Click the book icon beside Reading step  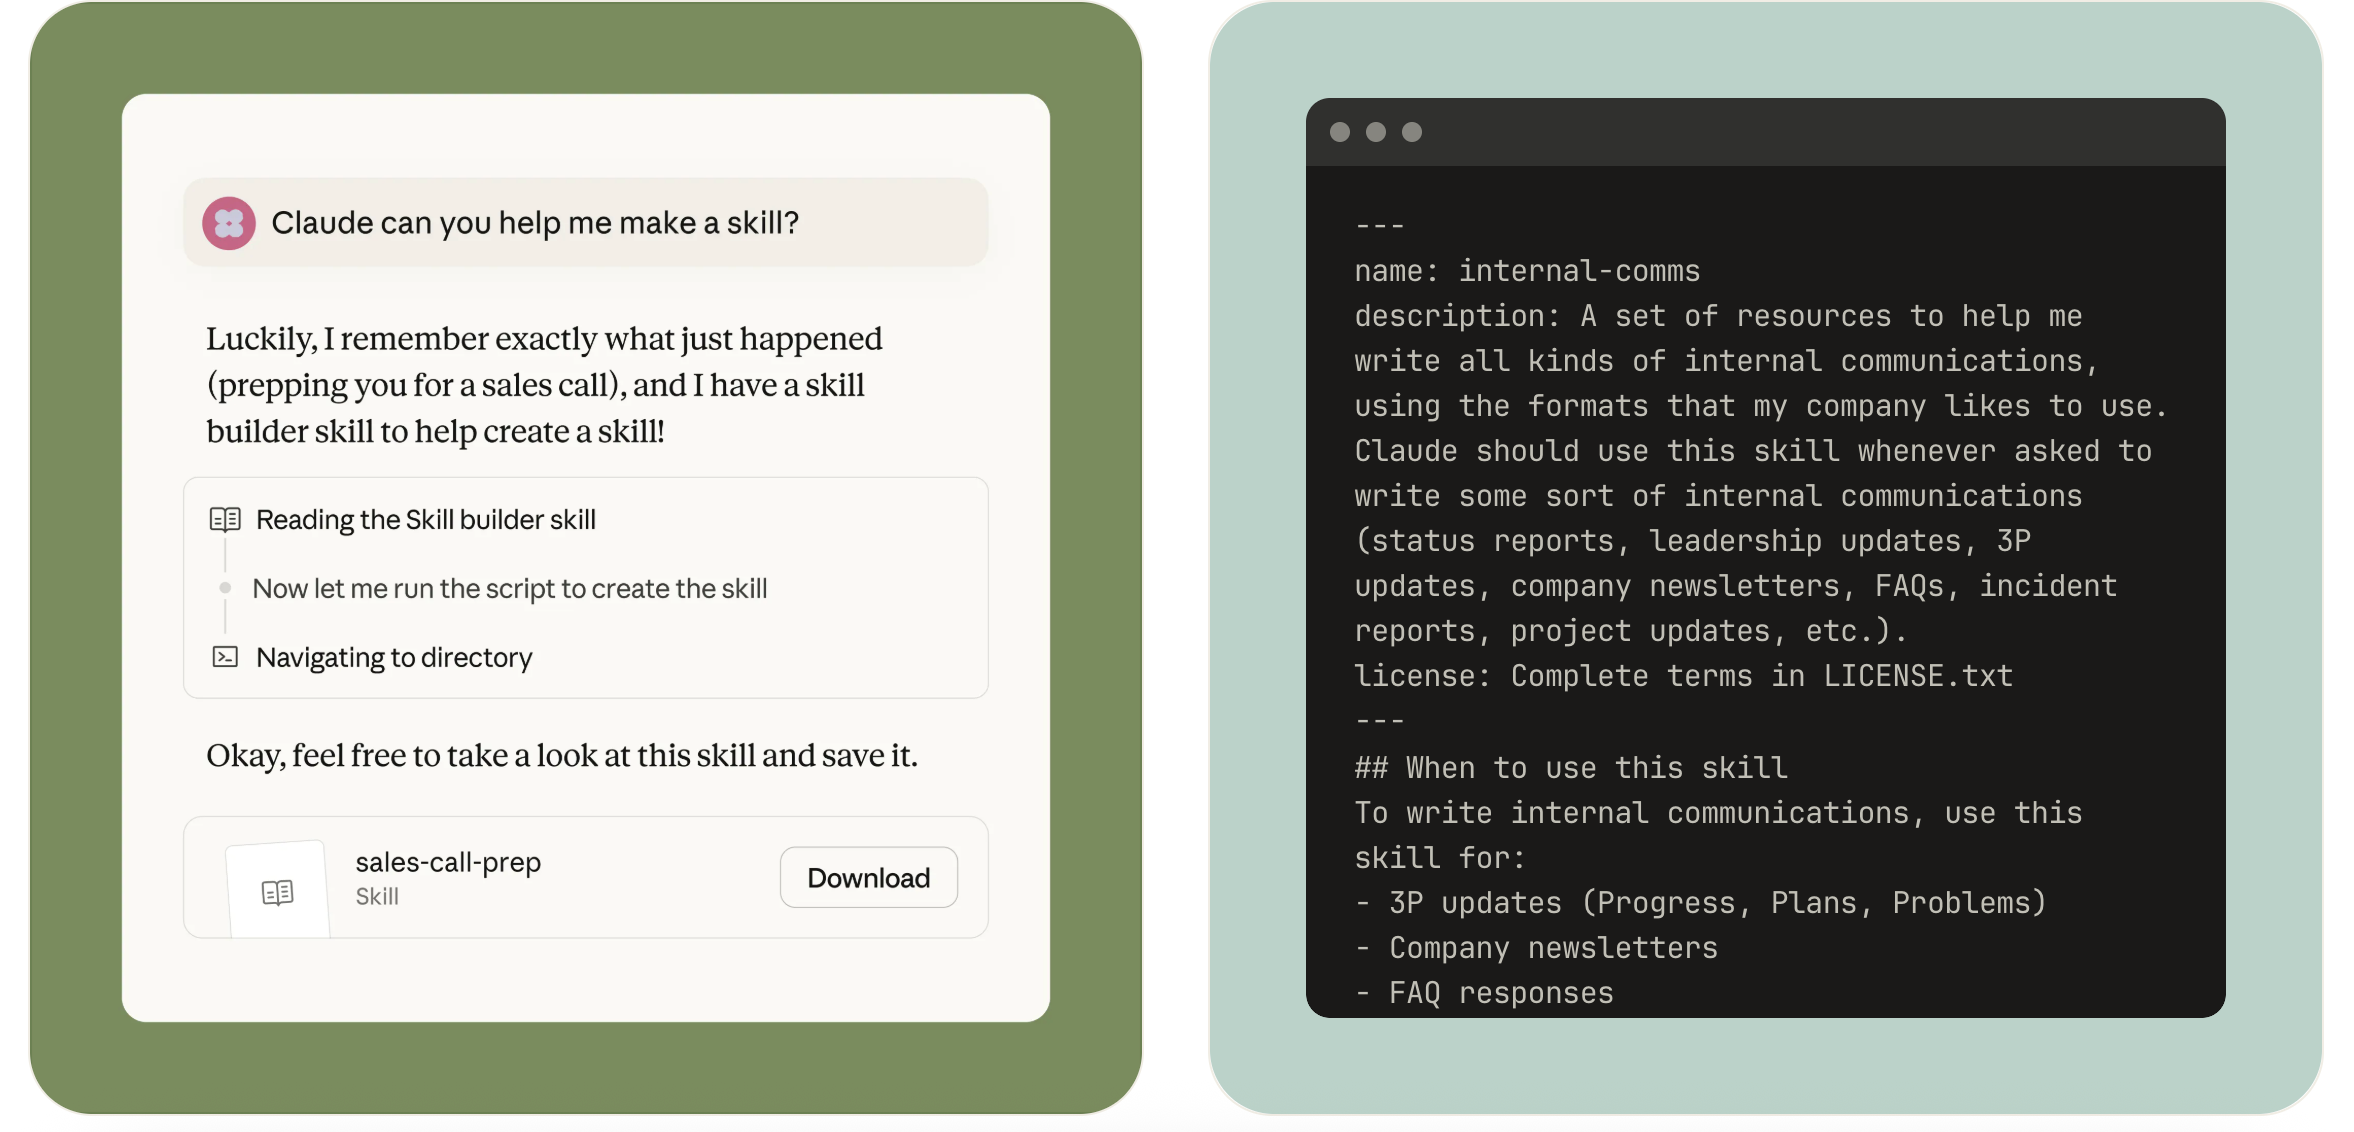coord(225,519)
